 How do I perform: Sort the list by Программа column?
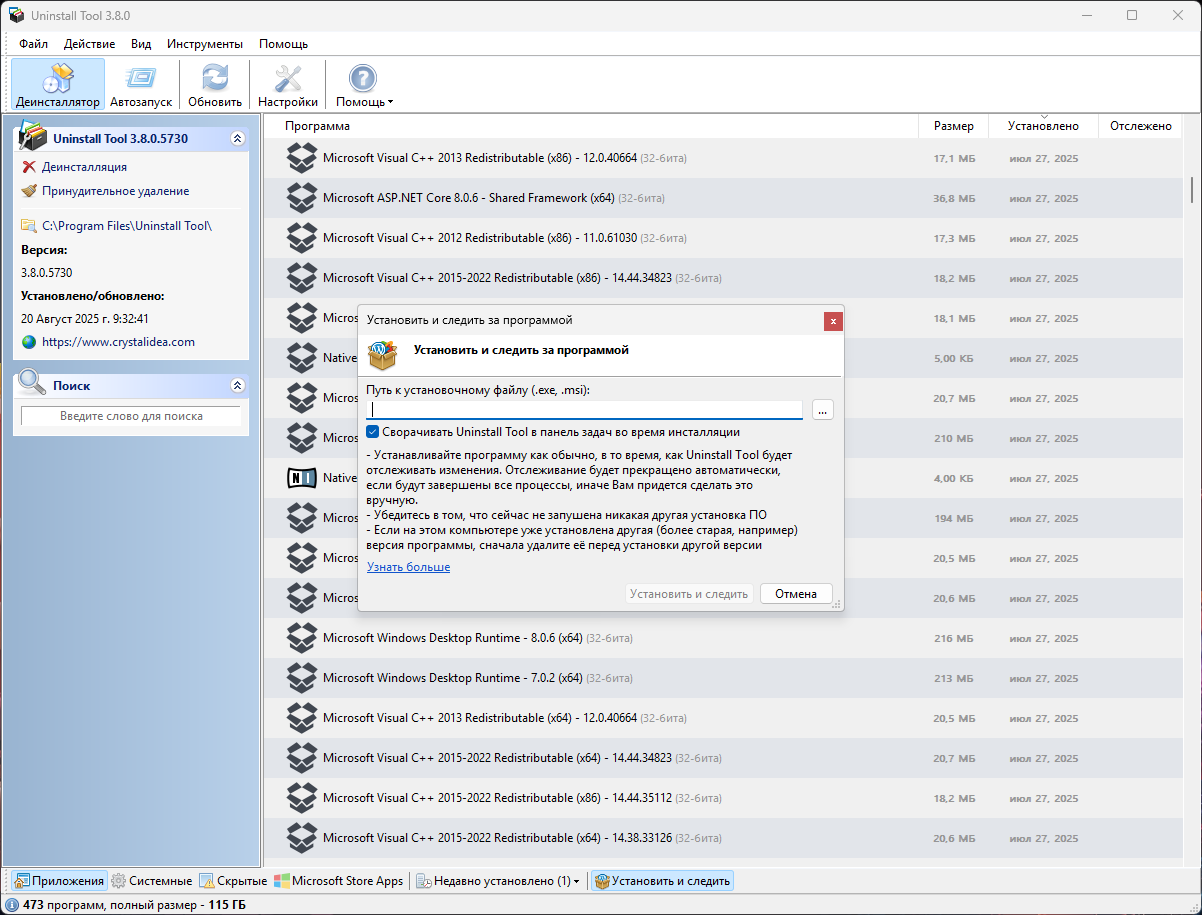(317, 126)
